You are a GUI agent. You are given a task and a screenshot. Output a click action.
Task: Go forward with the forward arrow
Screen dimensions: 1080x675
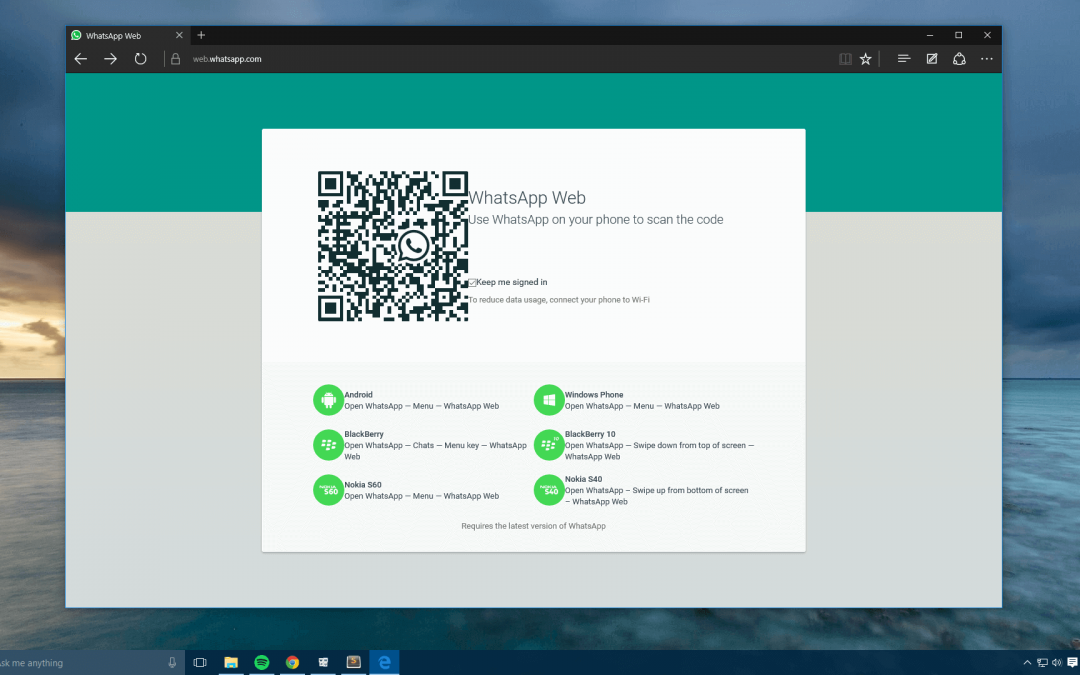[110, 59]
